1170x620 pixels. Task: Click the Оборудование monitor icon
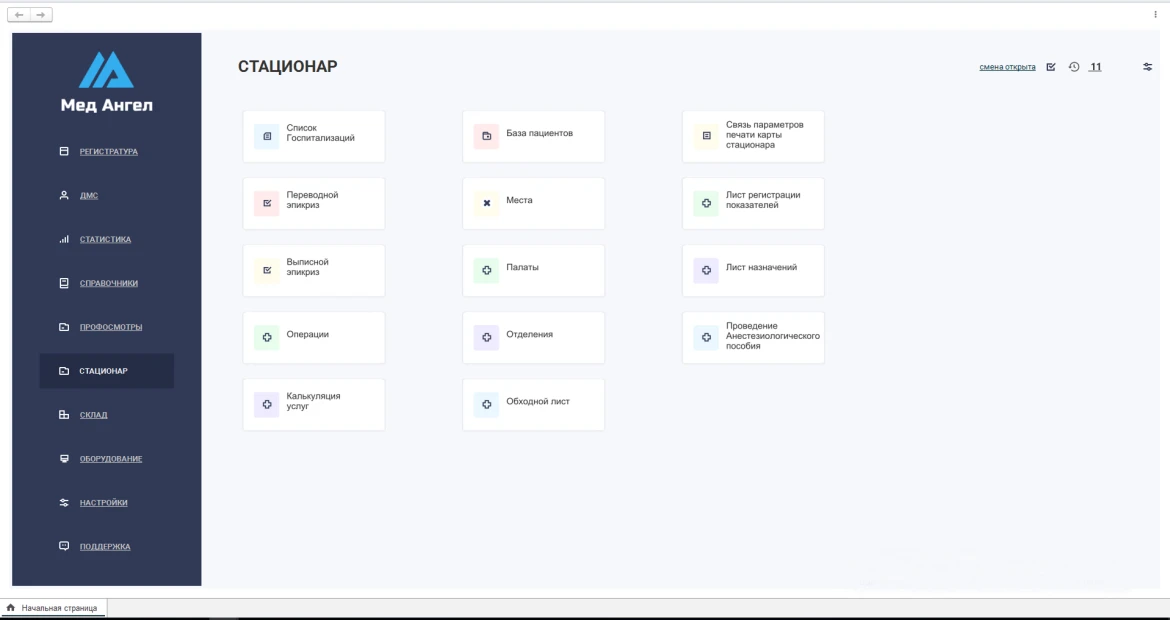coord(64,459)
